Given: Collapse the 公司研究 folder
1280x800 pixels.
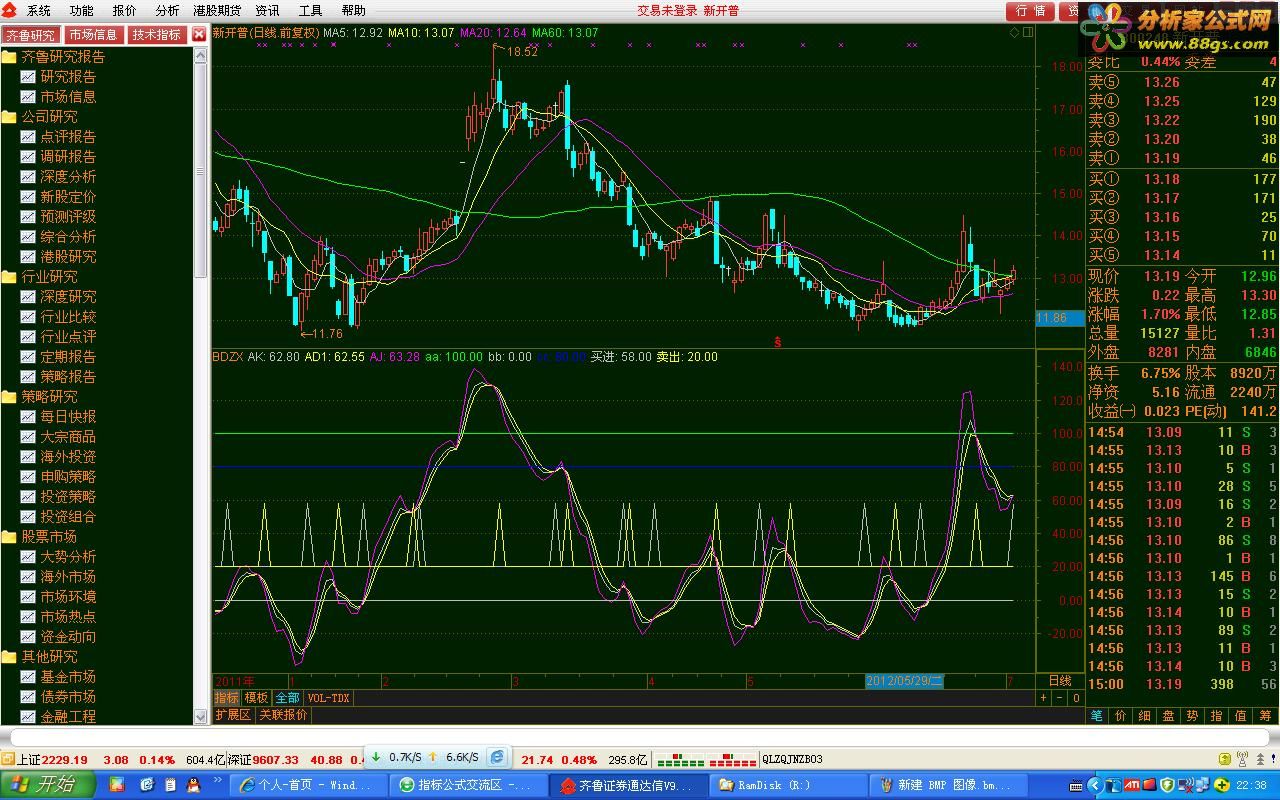Looking at the screenshot, I should point(9,117).
